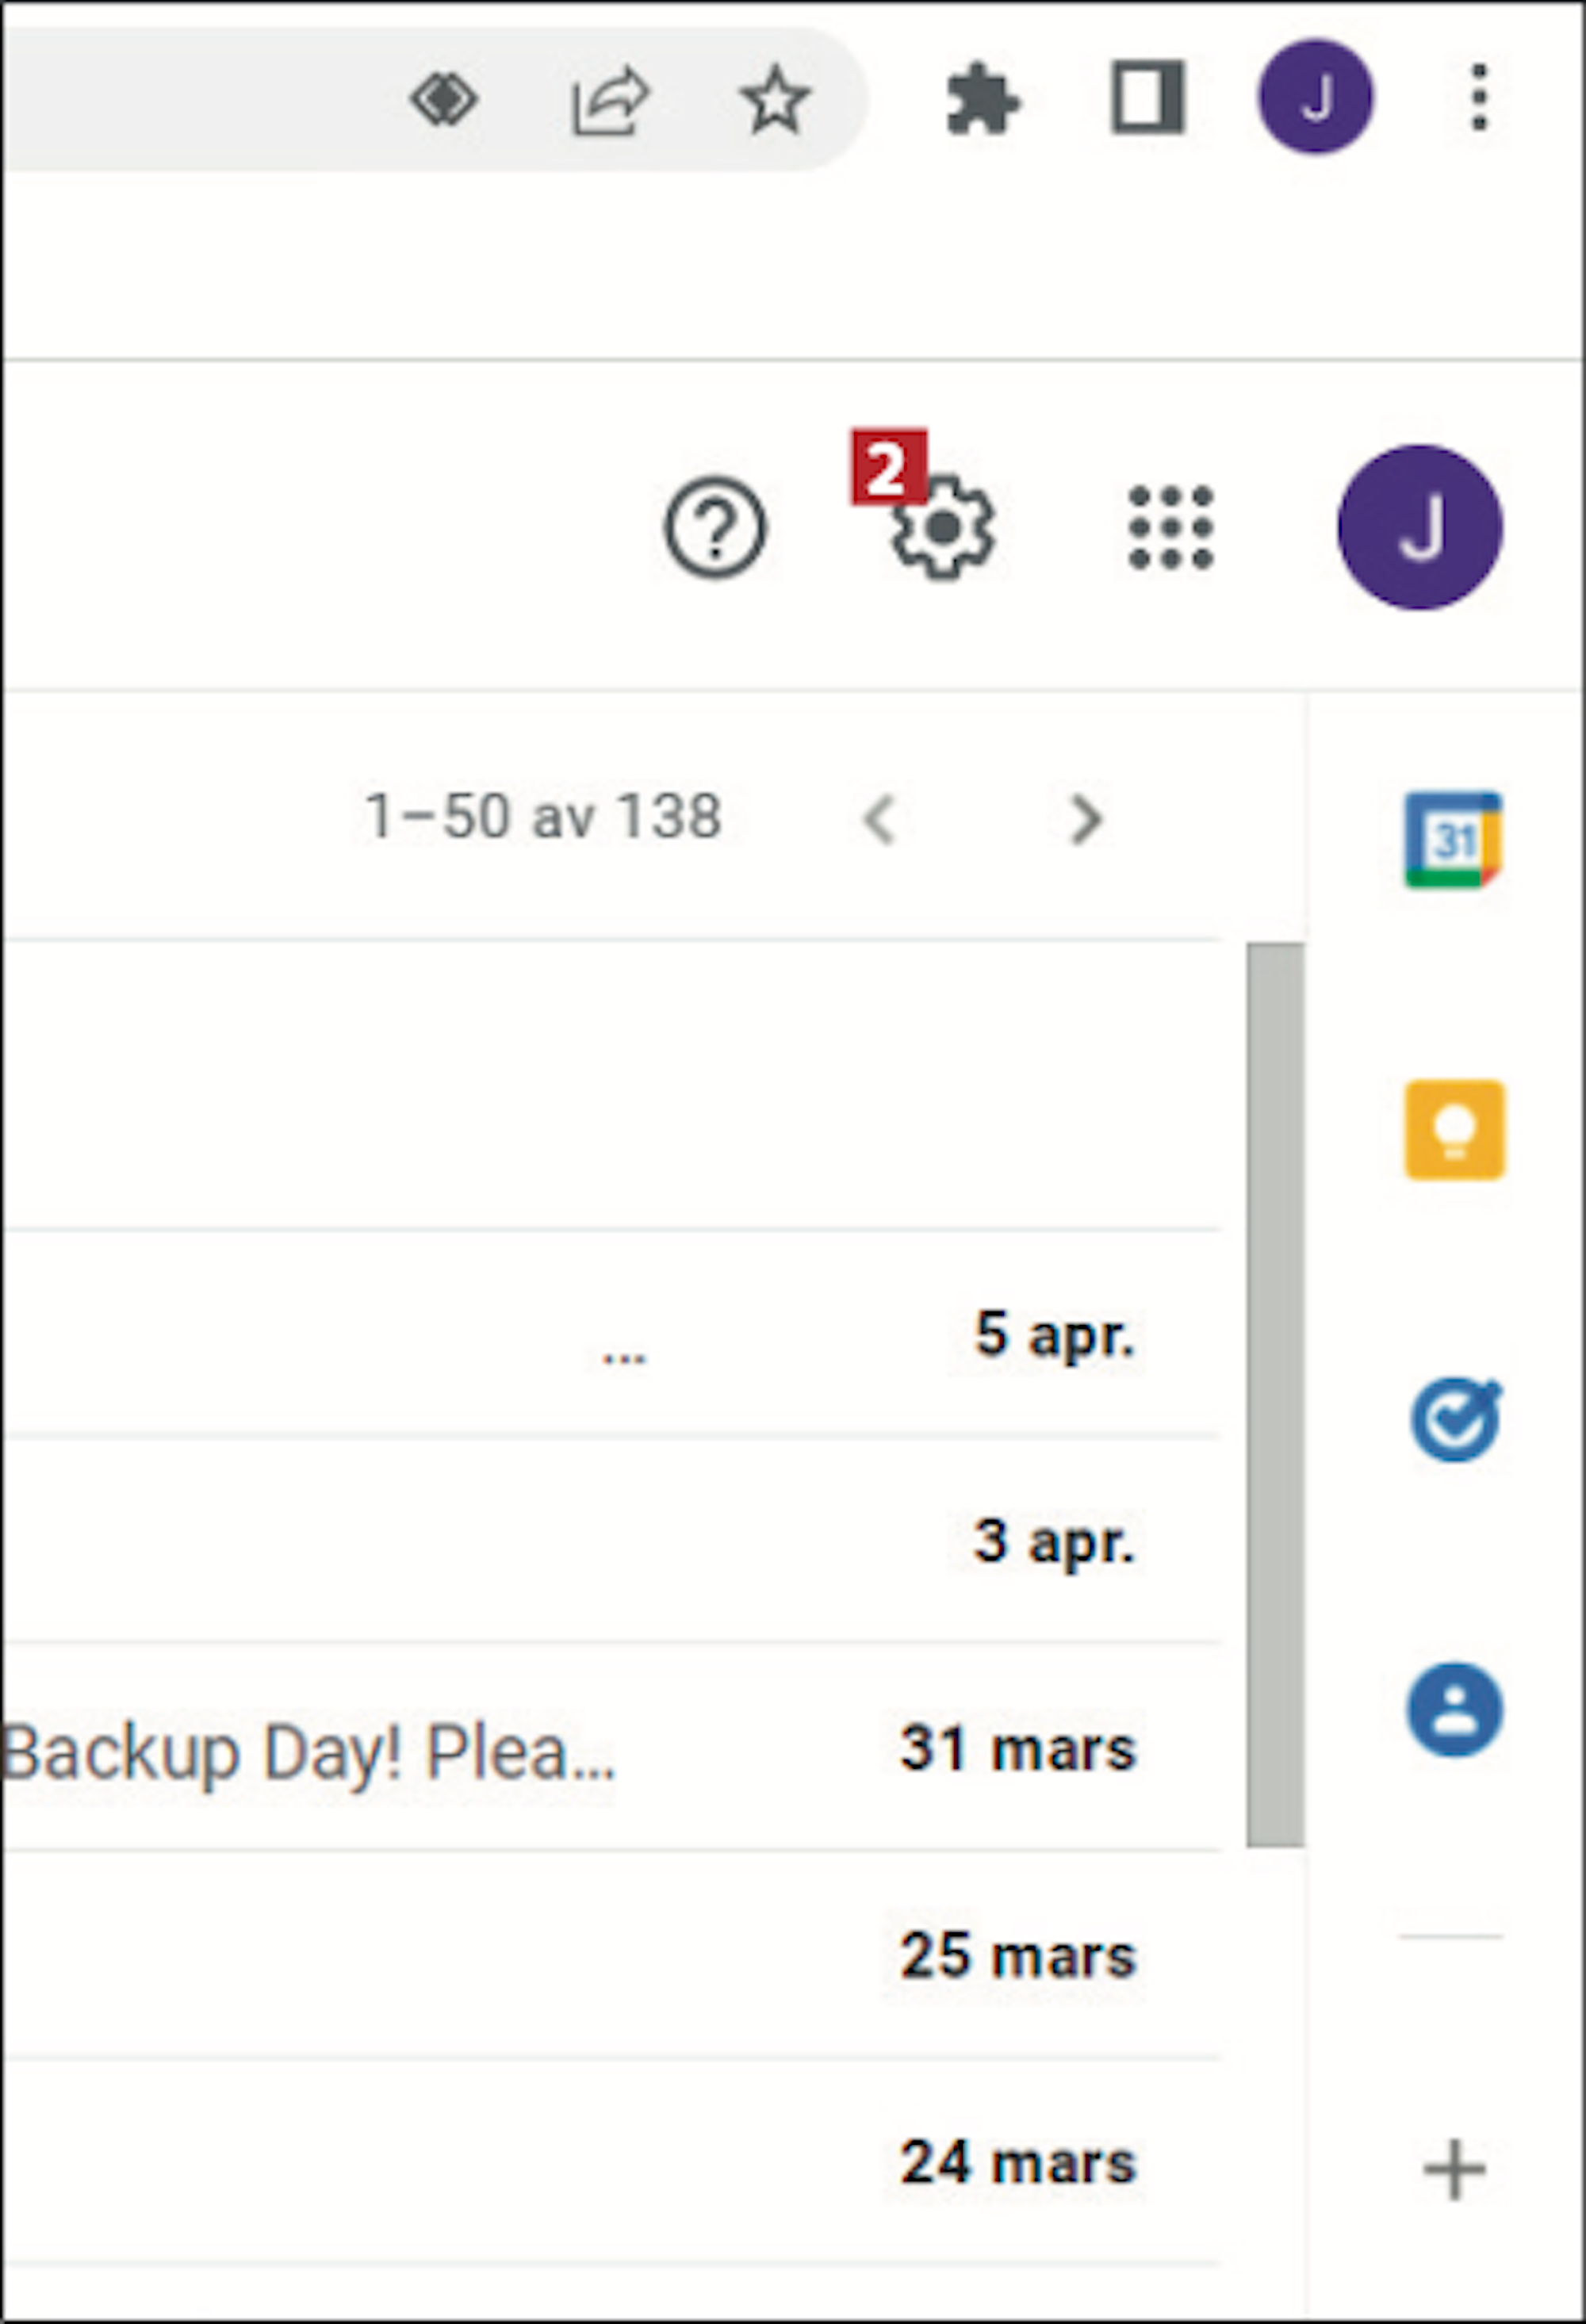The image size is (1586, 2324).
Task: Open the Gmail help question mark
Action: coord(715,527)
